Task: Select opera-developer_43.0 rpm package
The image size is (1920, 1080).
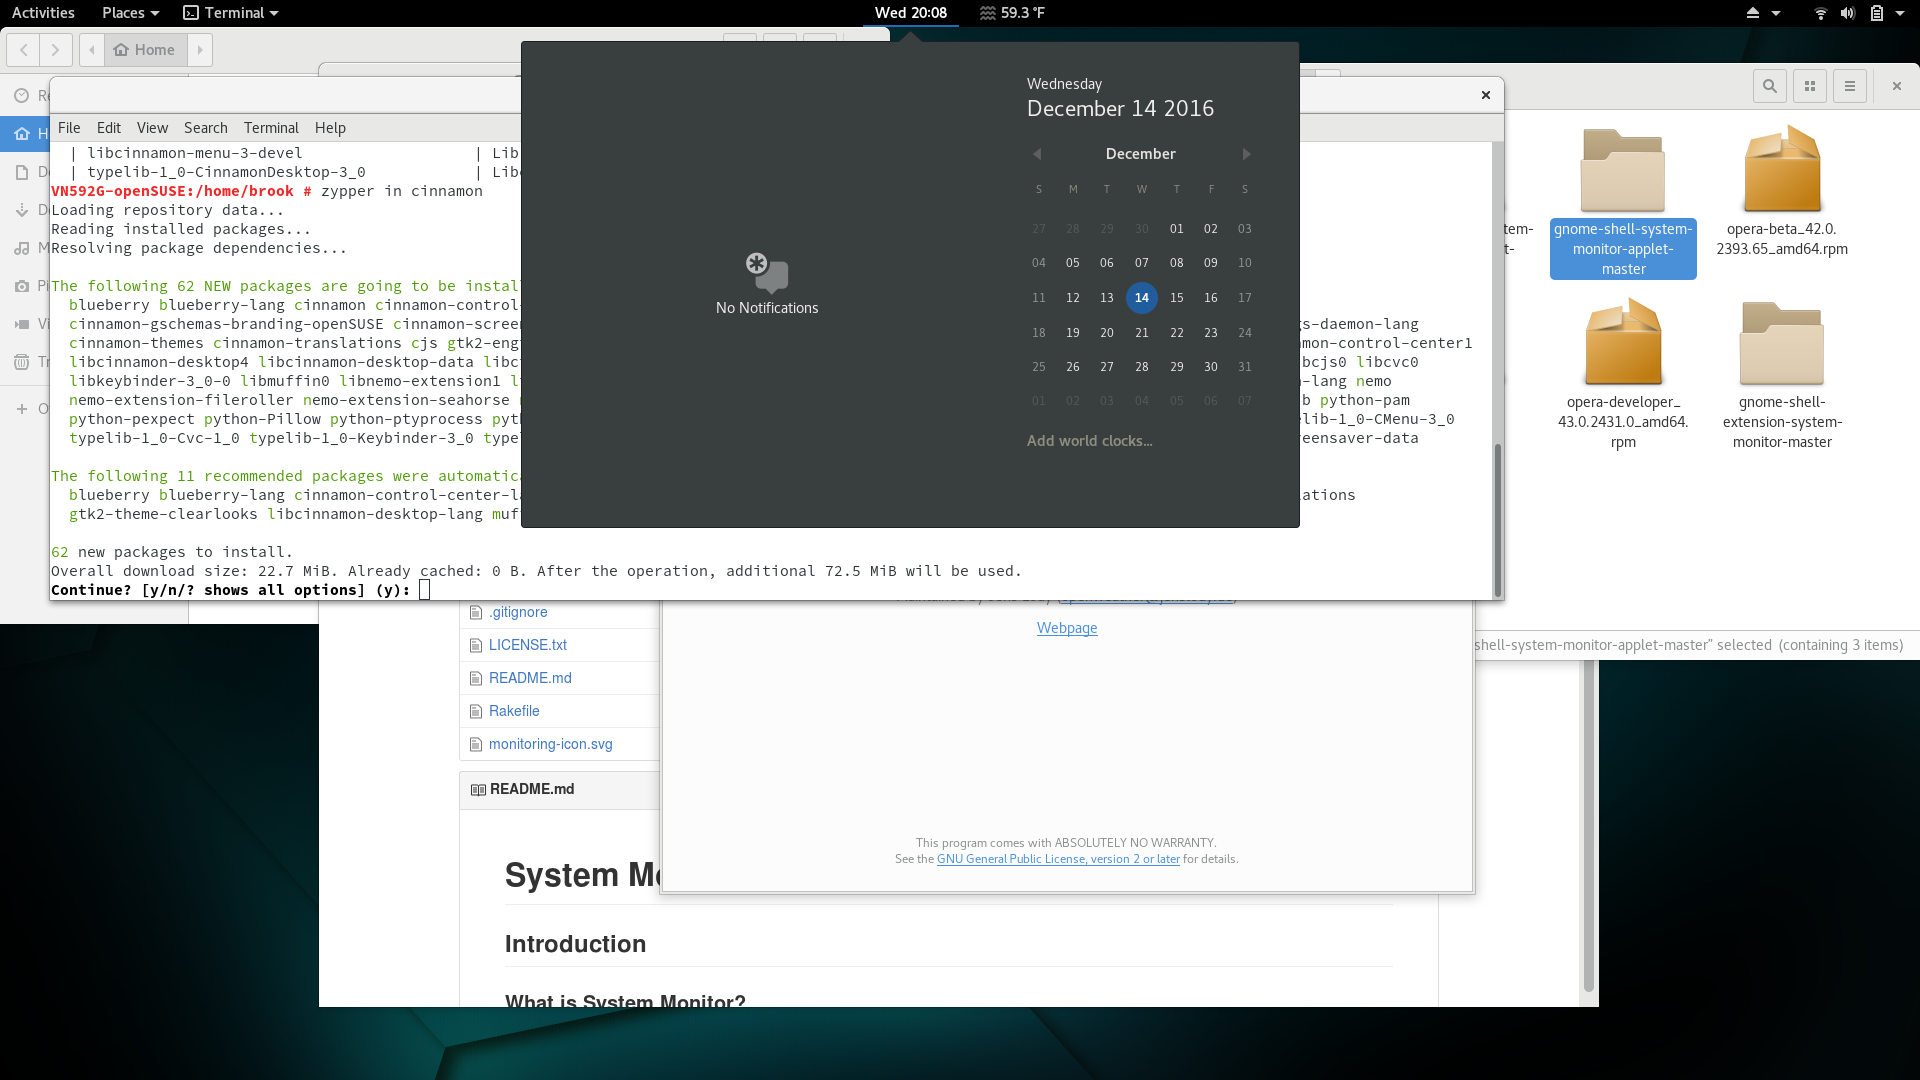Action: (1623, 374)
